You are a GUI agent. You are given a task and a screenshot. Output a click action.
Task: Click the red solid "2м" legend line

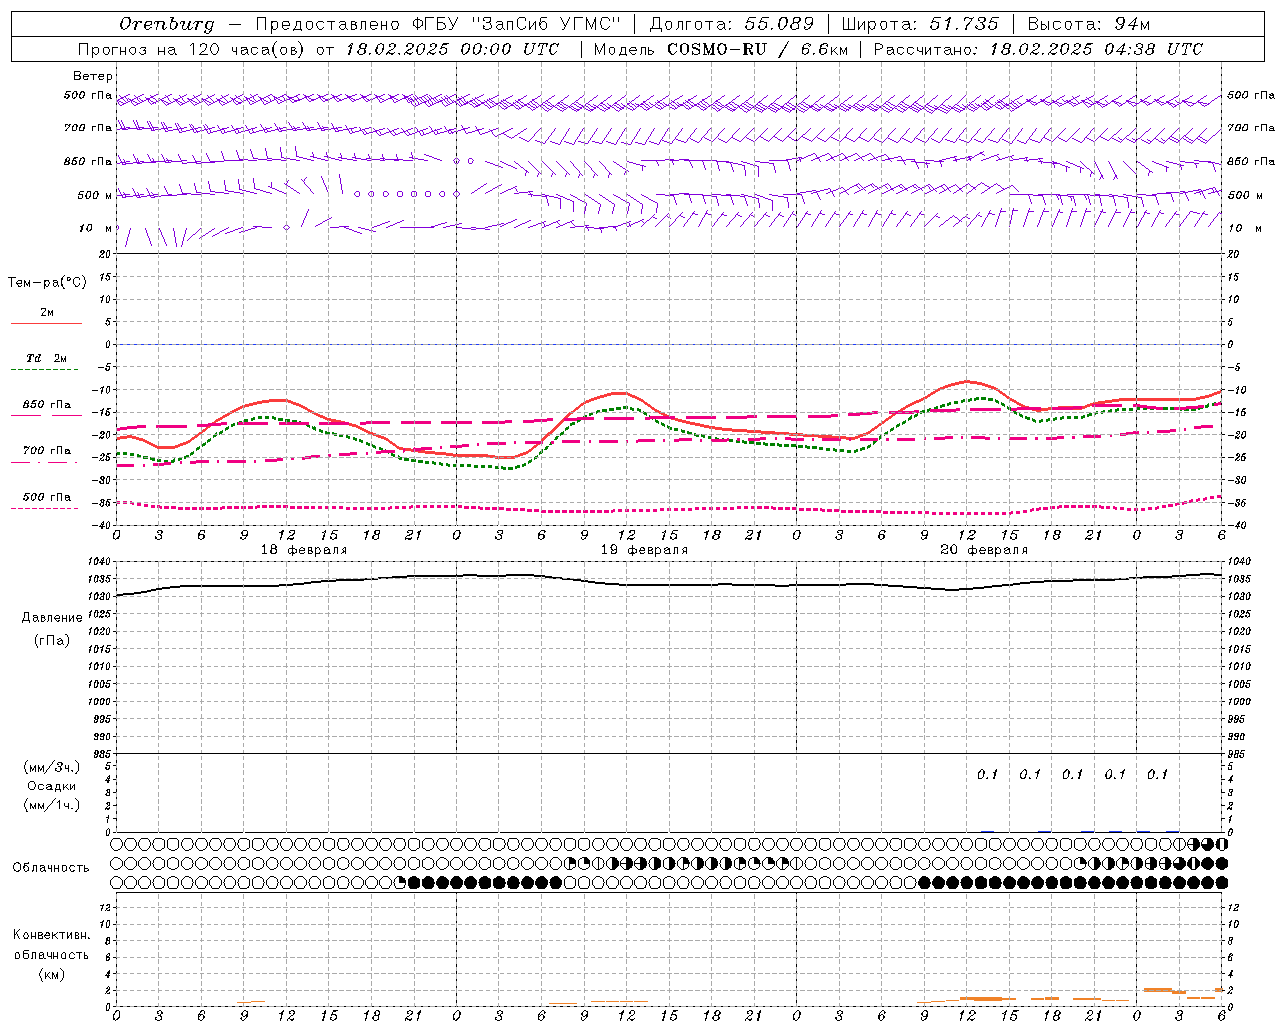click(46, 324)
